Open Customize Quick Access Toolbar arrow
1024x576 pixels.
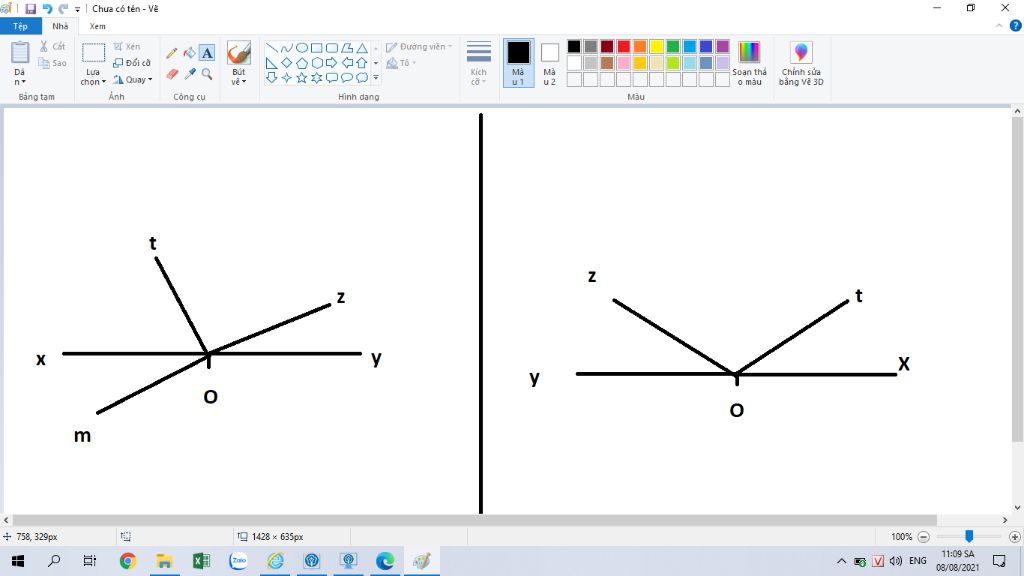[x=78, y=9]
